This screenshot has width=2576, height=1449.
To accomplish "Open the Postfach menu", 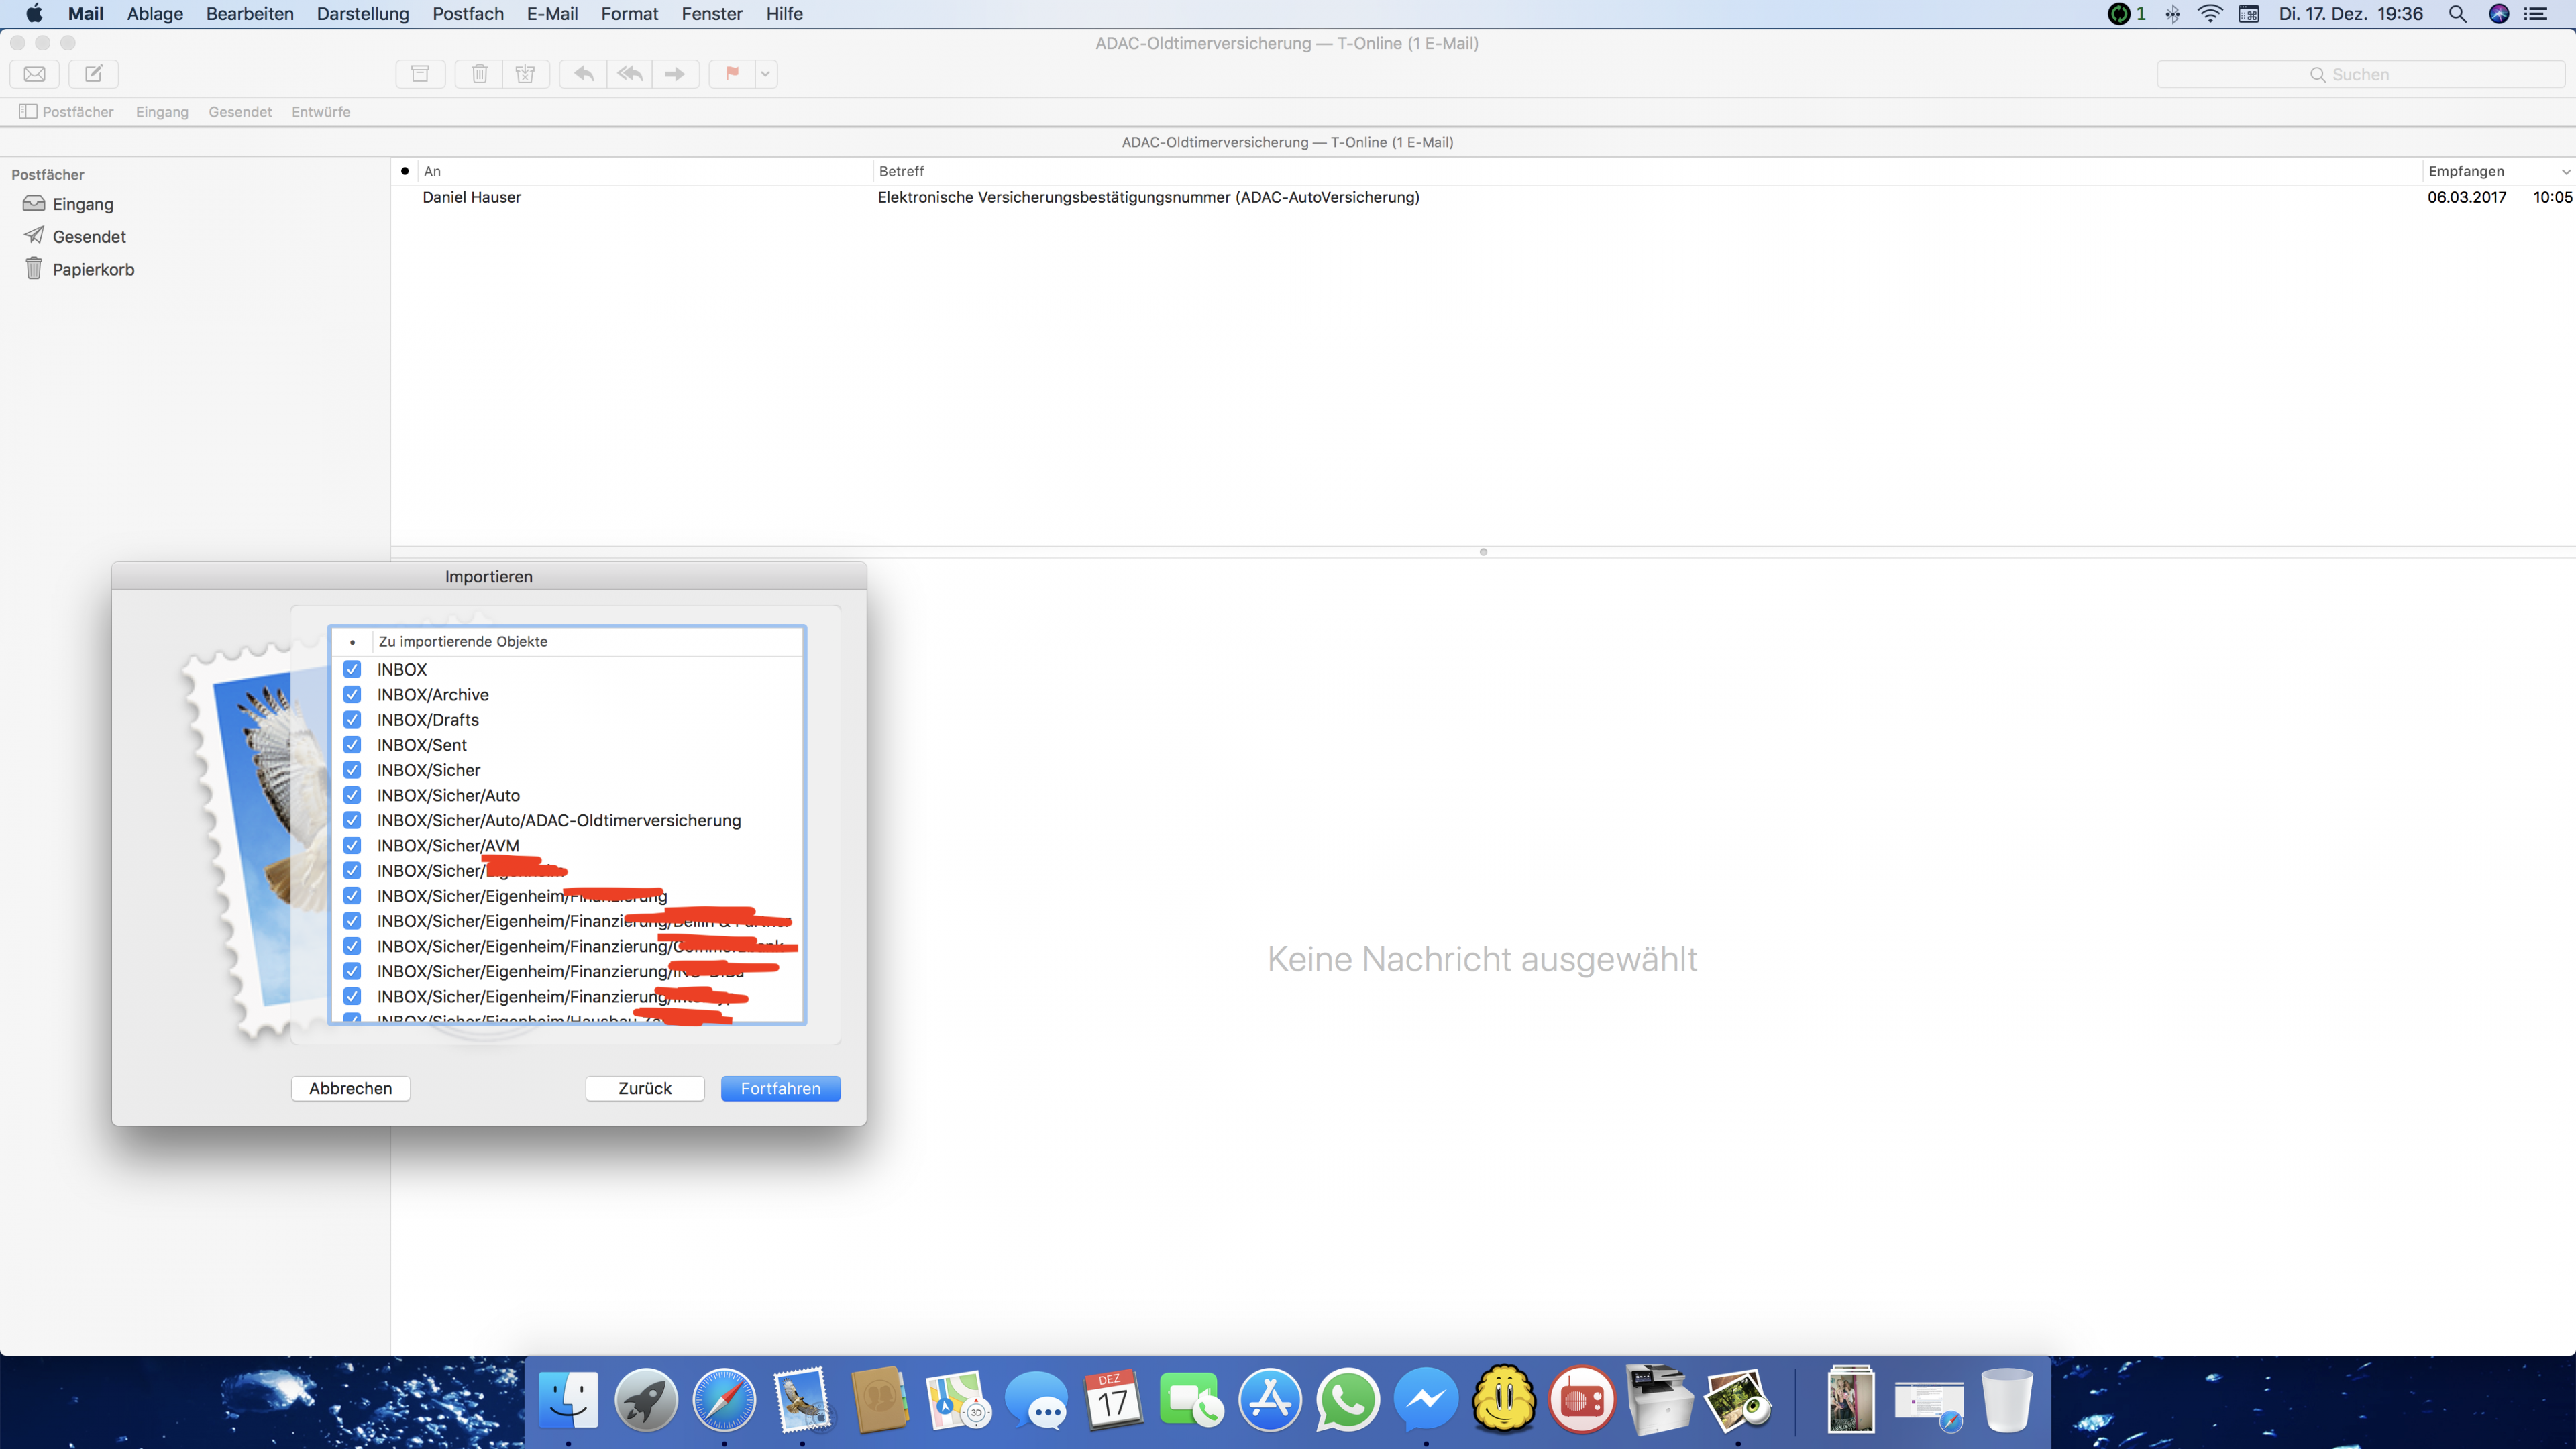I will 467,14.
